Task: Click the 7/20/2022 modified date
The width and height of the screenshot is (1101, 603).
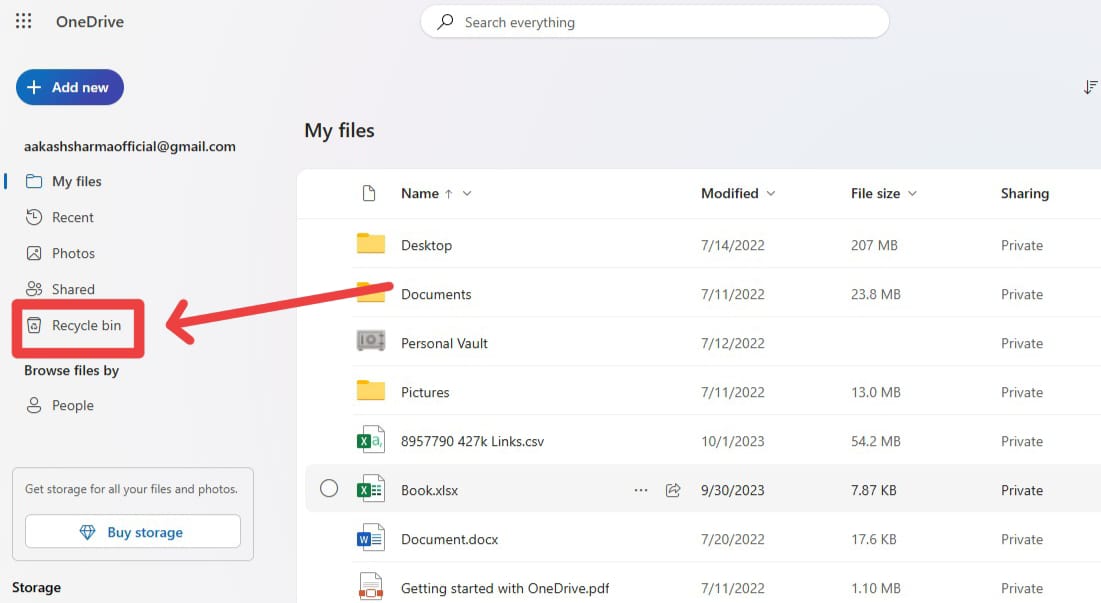Action: coord(732,539)
